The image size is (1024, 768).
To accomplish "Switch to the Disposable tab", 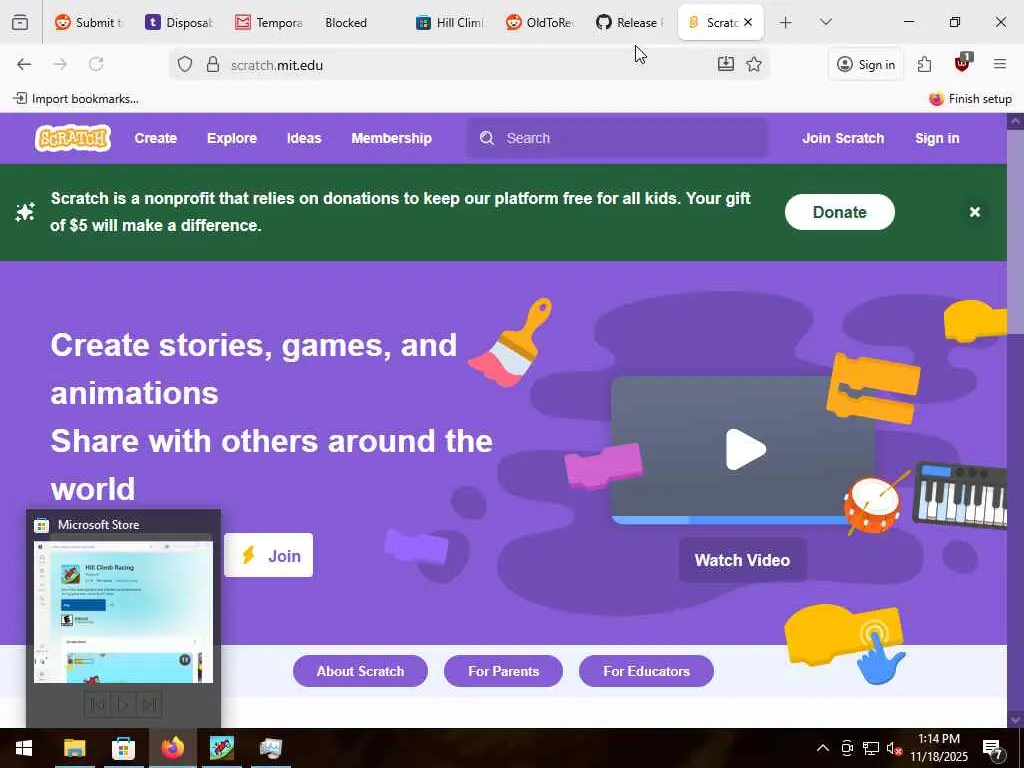I will coord(180,22).
